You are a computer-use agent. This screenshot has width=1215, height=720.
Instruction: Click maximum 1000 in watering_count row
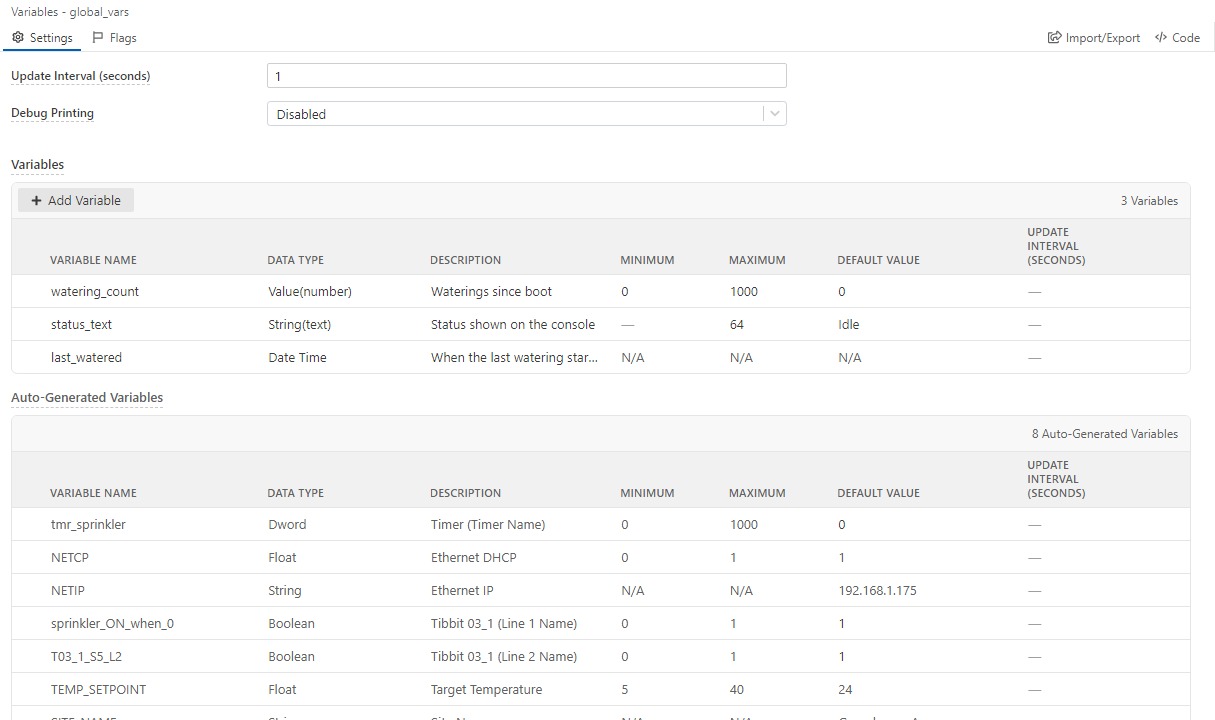click(744, 291)
